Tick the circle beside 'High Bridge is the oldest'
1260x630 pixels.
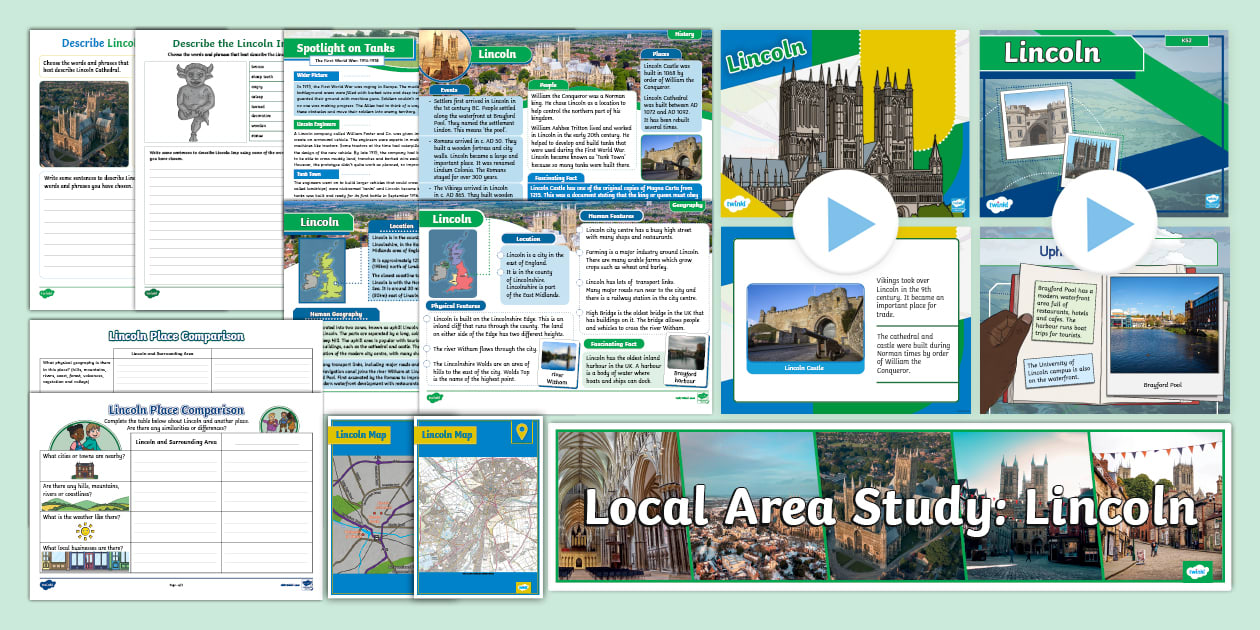[x=580, y=312]
